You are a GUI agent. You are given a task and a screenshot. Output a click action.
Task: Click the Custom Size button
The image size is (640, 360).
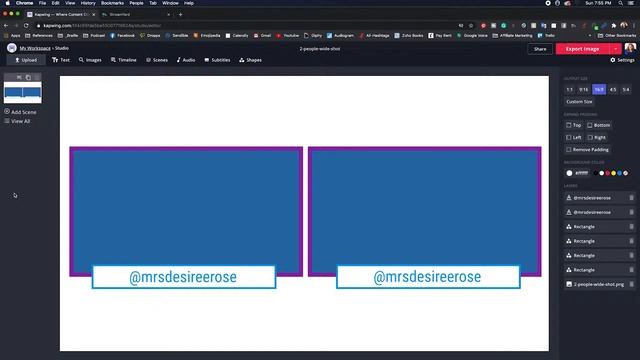[579, 102]
